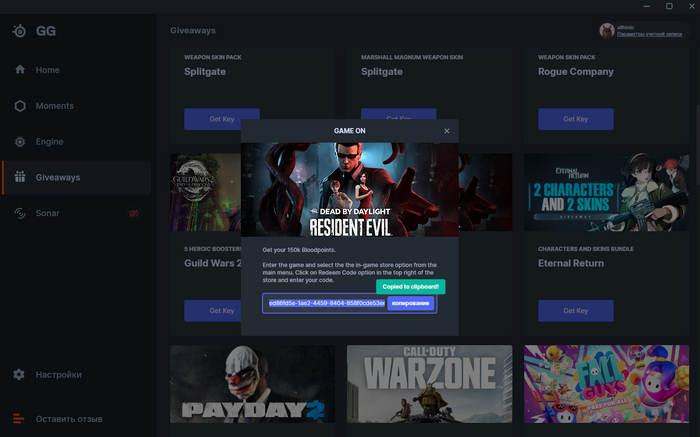Screen dimensions: 700x437
Task: Select the Engine gear icon
Action: click(x=20, y=142)
